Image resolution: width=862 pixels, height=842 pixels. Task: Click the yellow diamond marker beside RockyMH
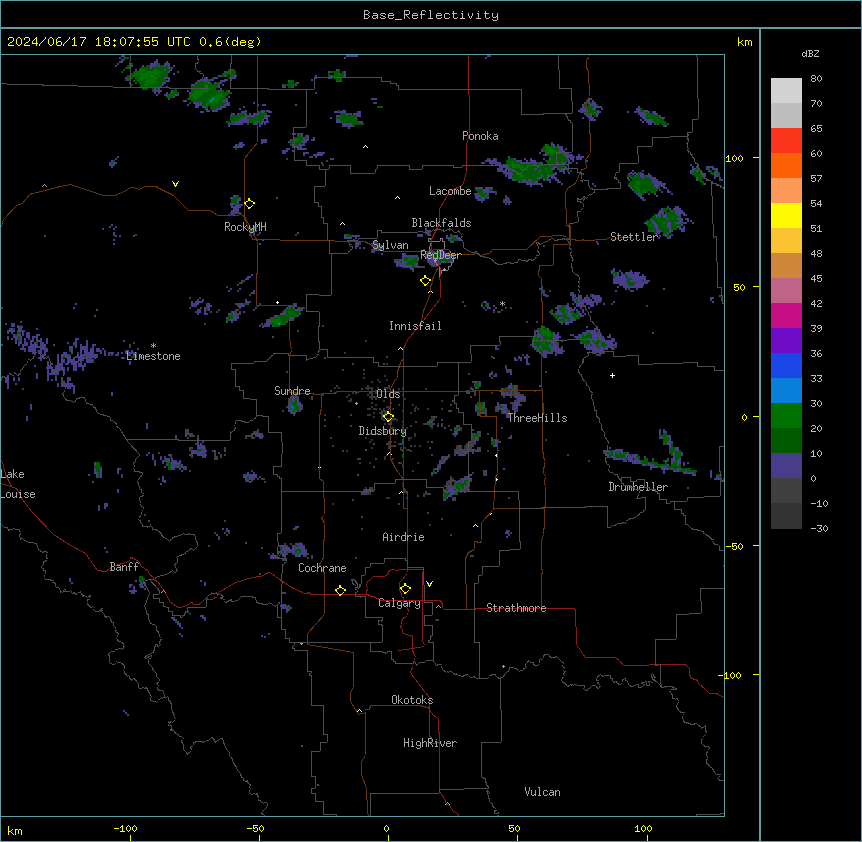coord(250,204)
